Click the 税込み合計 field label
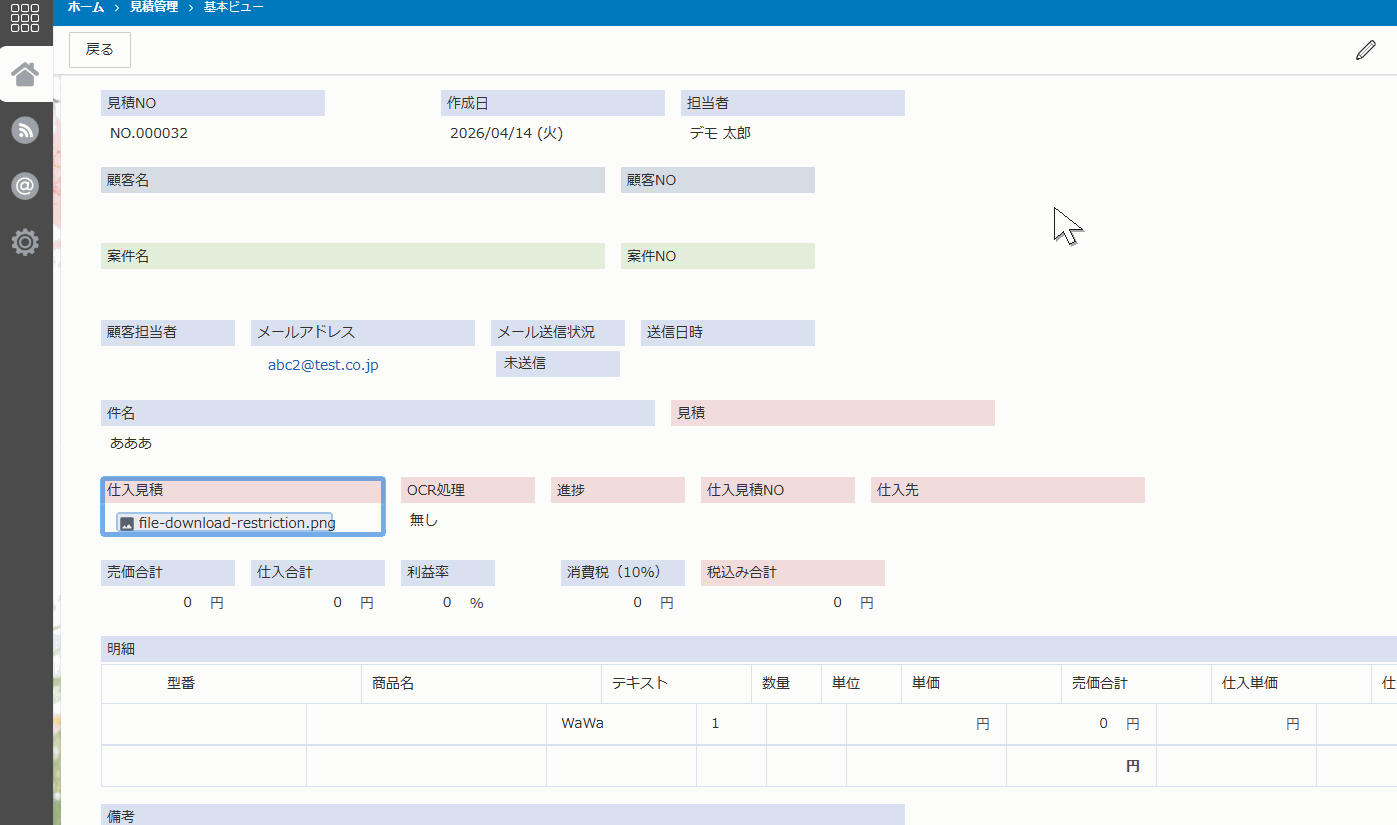The height and width of the screenshot is (825, 1397). pos(793,573)
